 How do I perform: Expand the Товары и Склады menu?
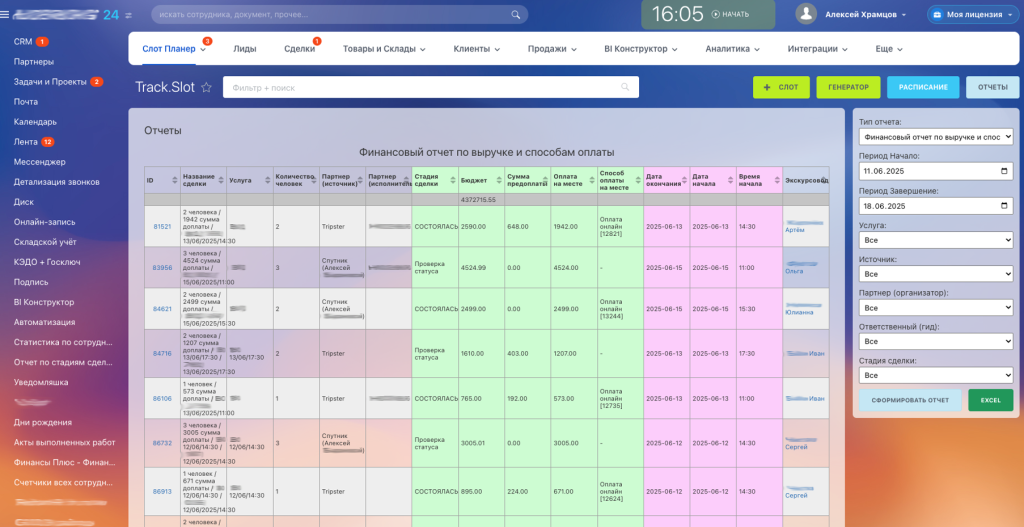pyautogui.click(x=384, y=48)
